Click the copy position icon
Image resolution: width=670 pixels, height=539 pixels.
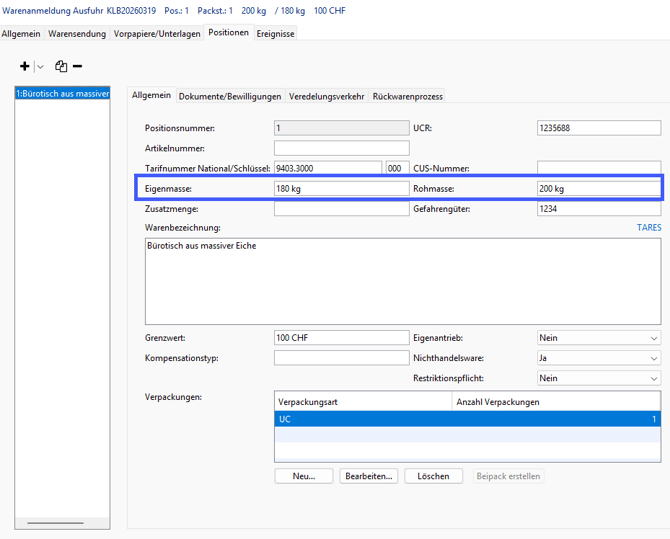[x=61, y=66]
